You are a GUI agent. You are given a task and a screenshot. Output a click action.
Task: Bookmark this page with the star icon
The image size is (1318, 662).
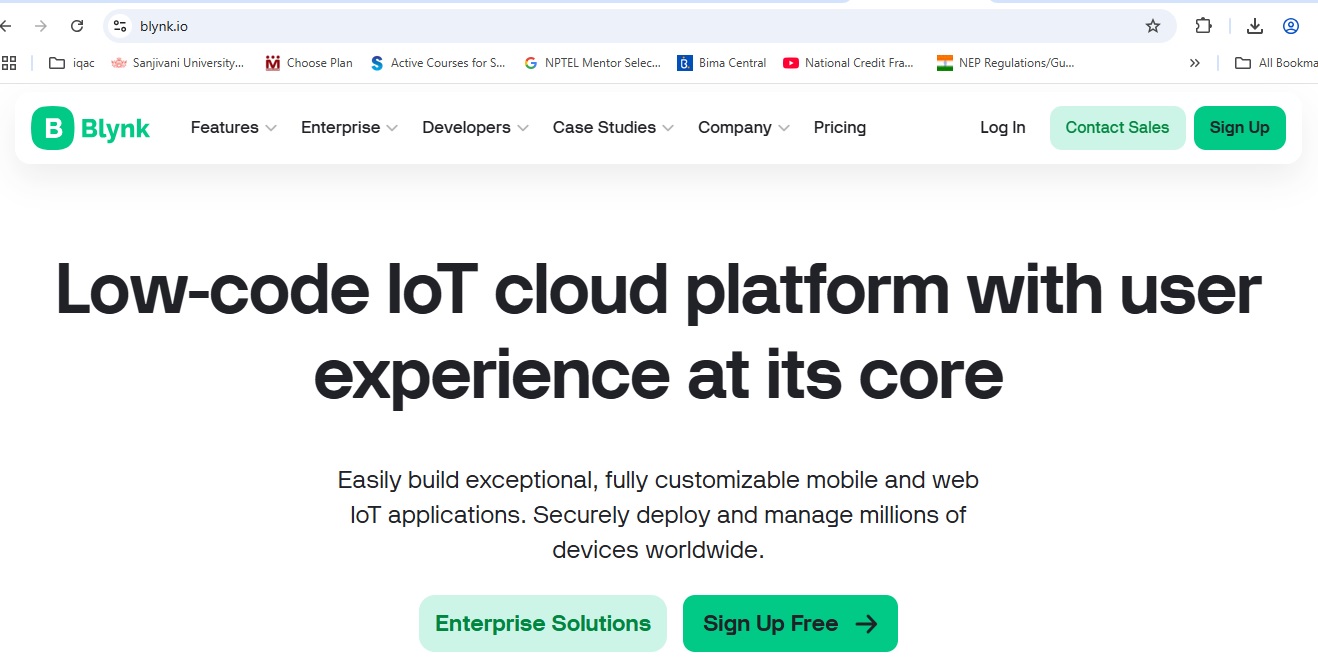tap(1153, 26)
